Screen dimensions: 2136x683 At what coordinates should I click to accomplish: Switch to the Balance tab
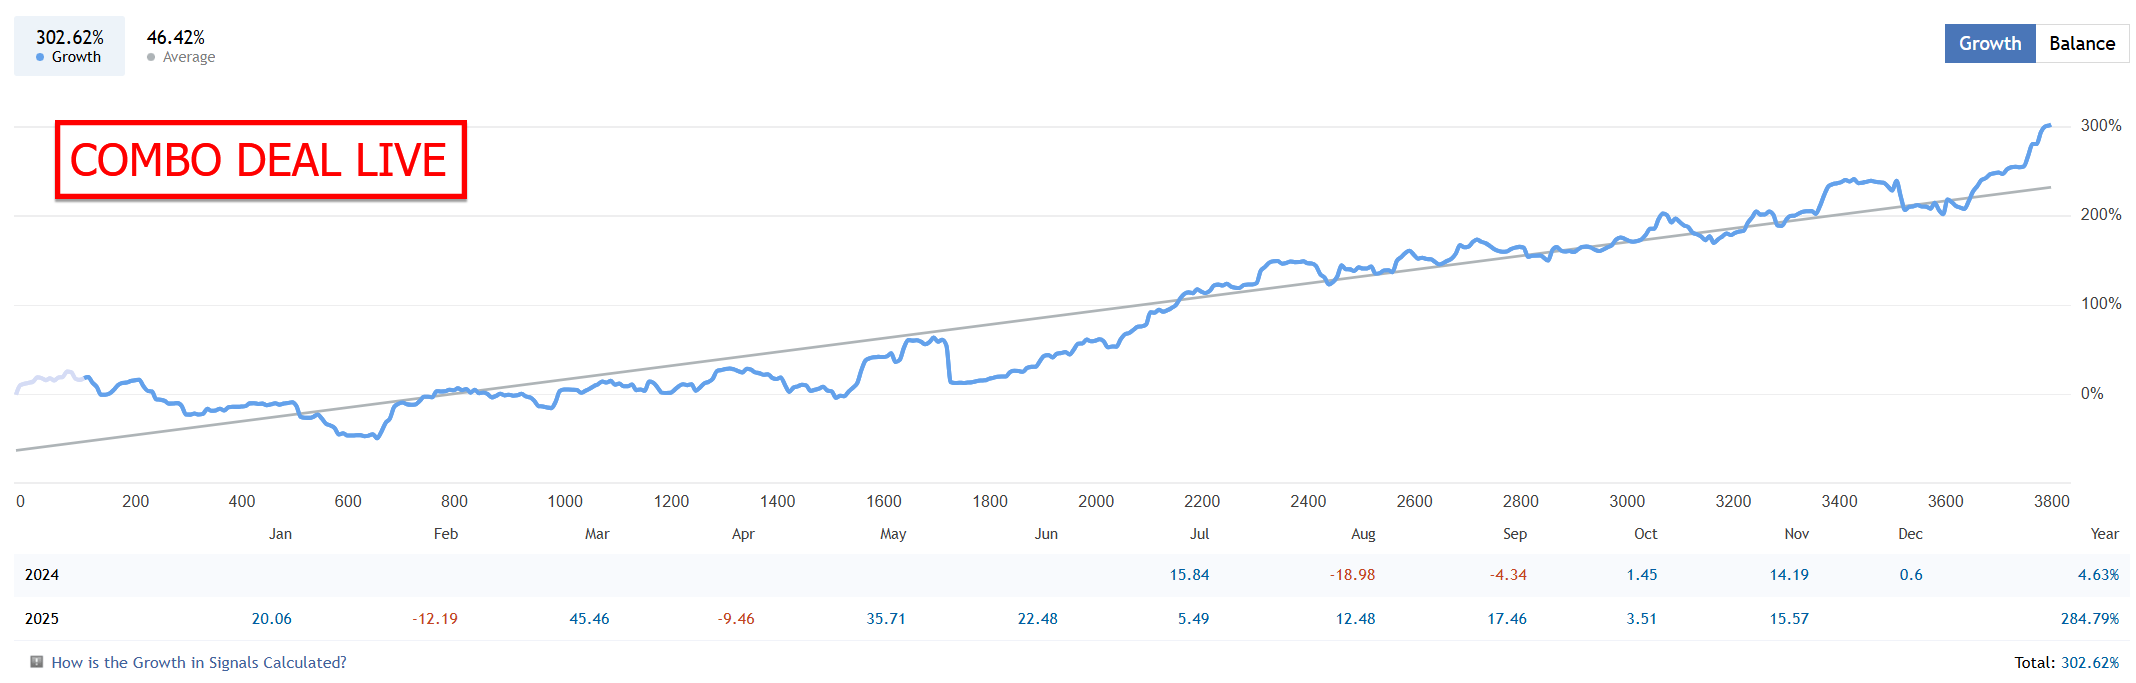(x=2082, y=44)
